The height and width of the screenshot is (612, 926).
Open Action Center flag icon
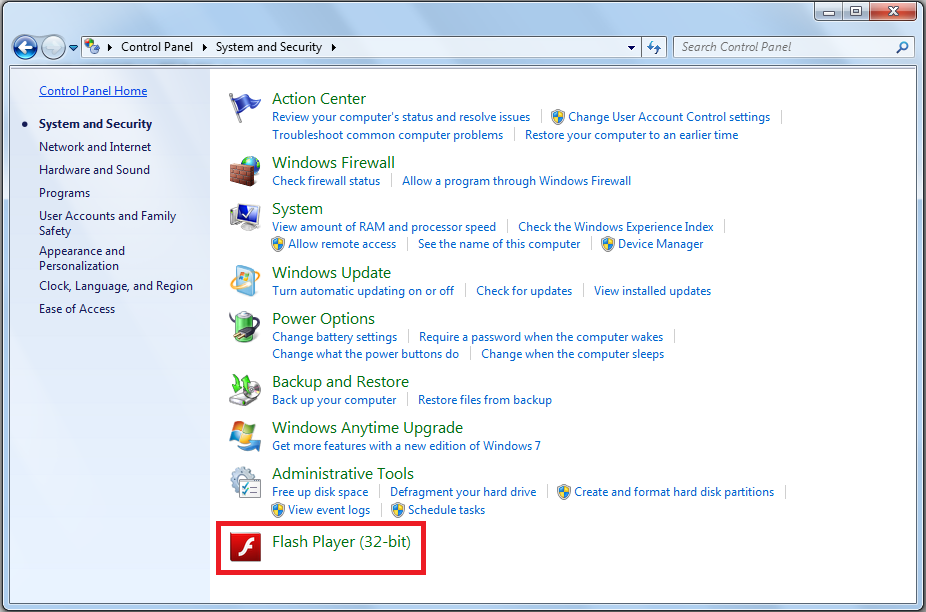(x=244, y=108)
